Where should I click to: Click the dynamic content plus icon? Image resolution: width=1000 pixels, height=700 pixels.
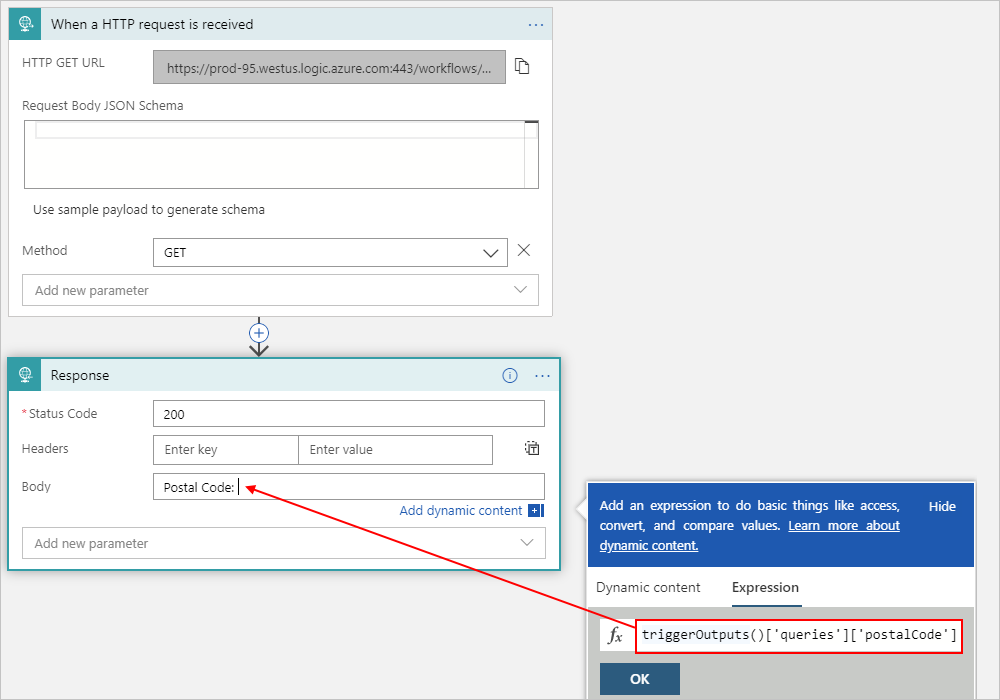[x=535, y=510]
